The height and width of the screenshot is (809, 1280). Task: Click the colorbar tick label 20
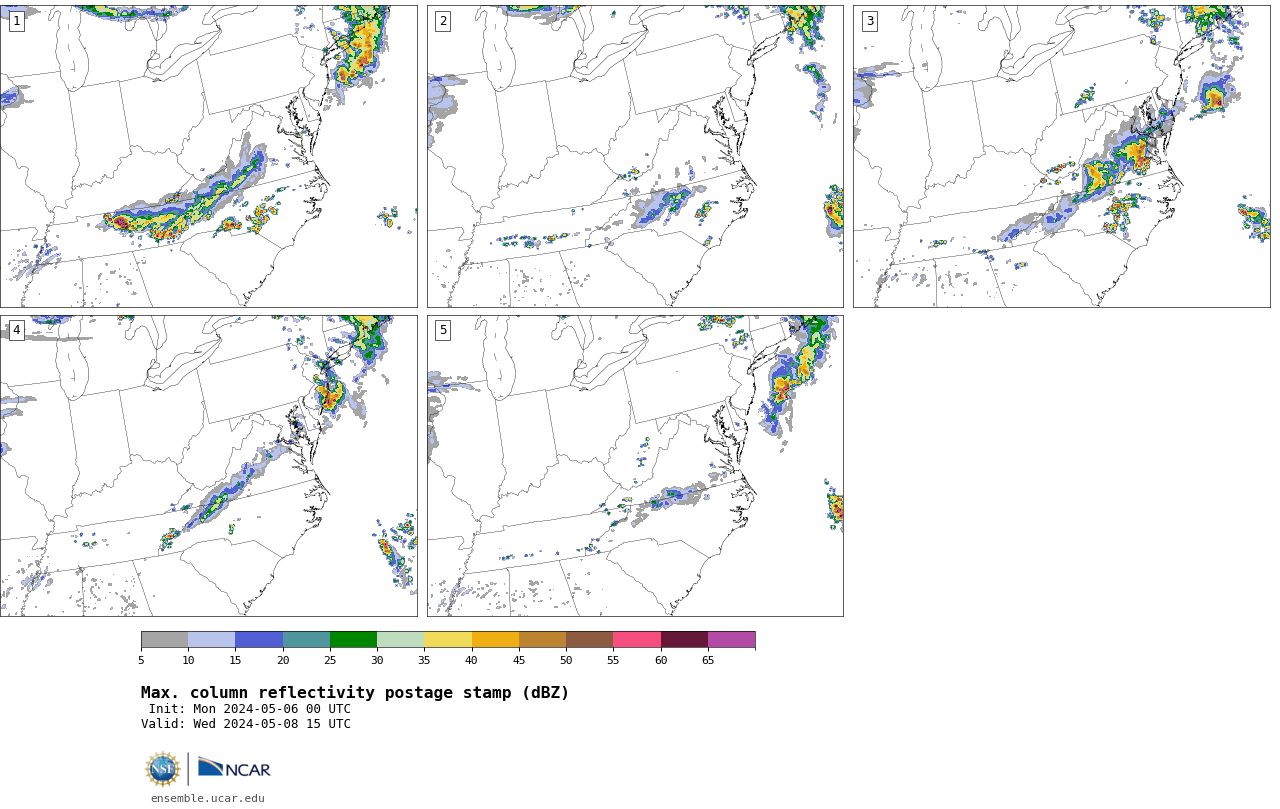coord(283,660)
